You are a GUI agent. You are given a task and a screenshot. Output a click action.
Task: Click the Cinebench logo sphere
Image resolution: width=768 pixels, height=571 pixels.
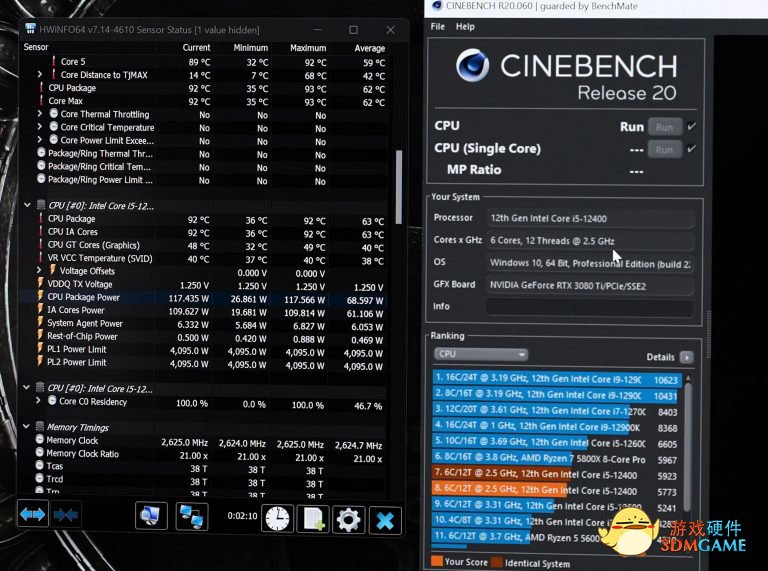pos(472,65)
